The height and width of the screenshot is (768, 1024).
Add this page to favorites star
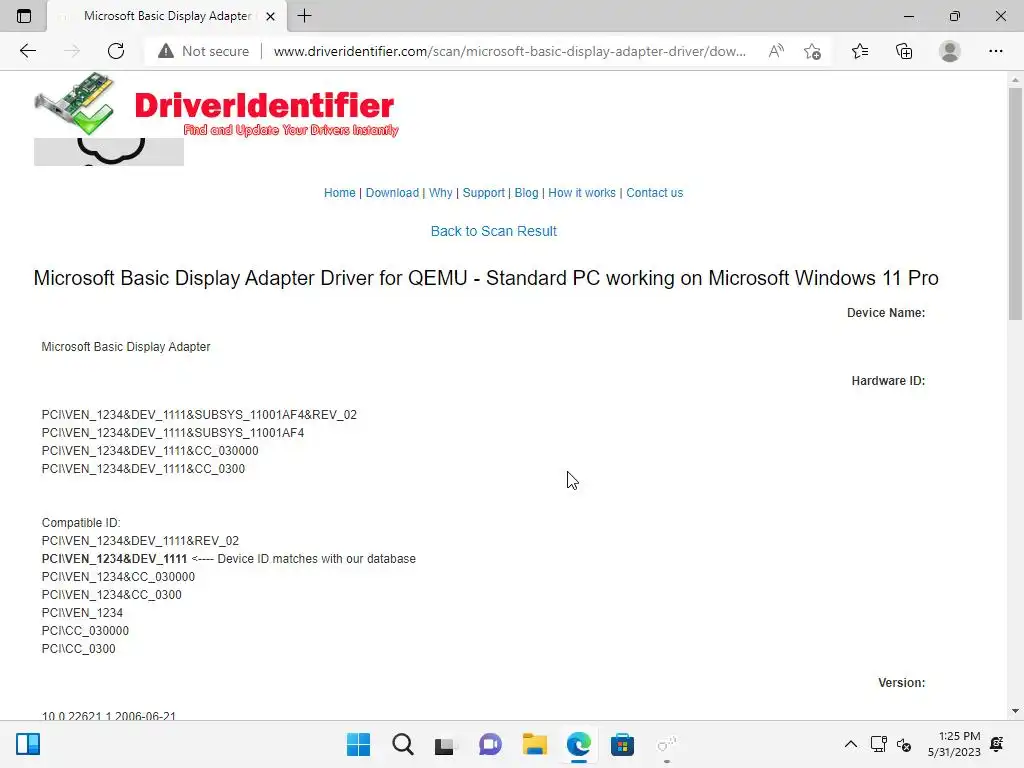812,51
